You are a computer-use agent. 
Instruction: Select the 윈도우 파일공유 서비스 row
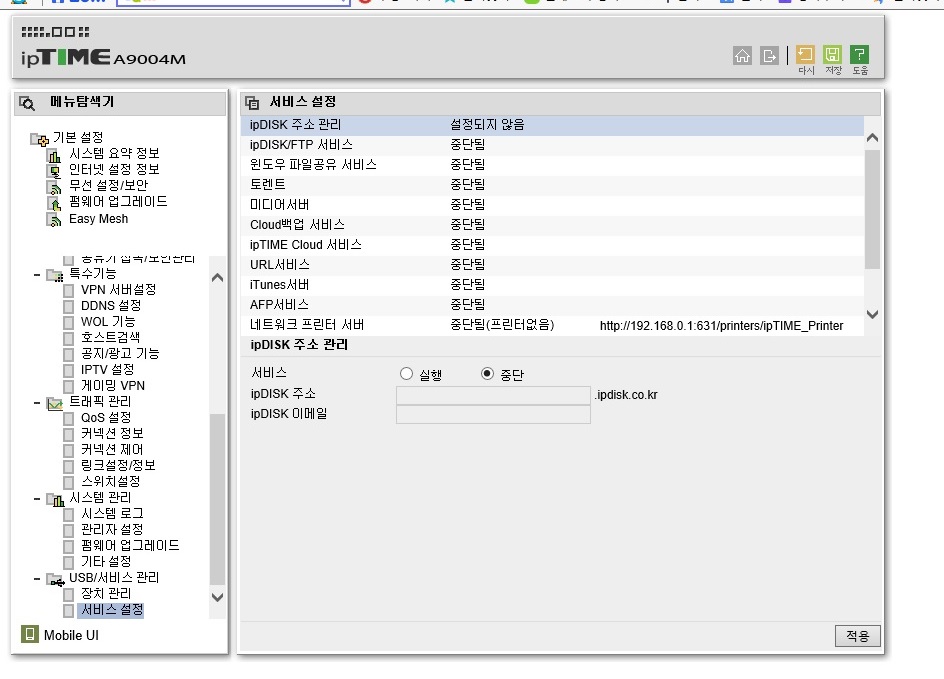tap(552, 165)
